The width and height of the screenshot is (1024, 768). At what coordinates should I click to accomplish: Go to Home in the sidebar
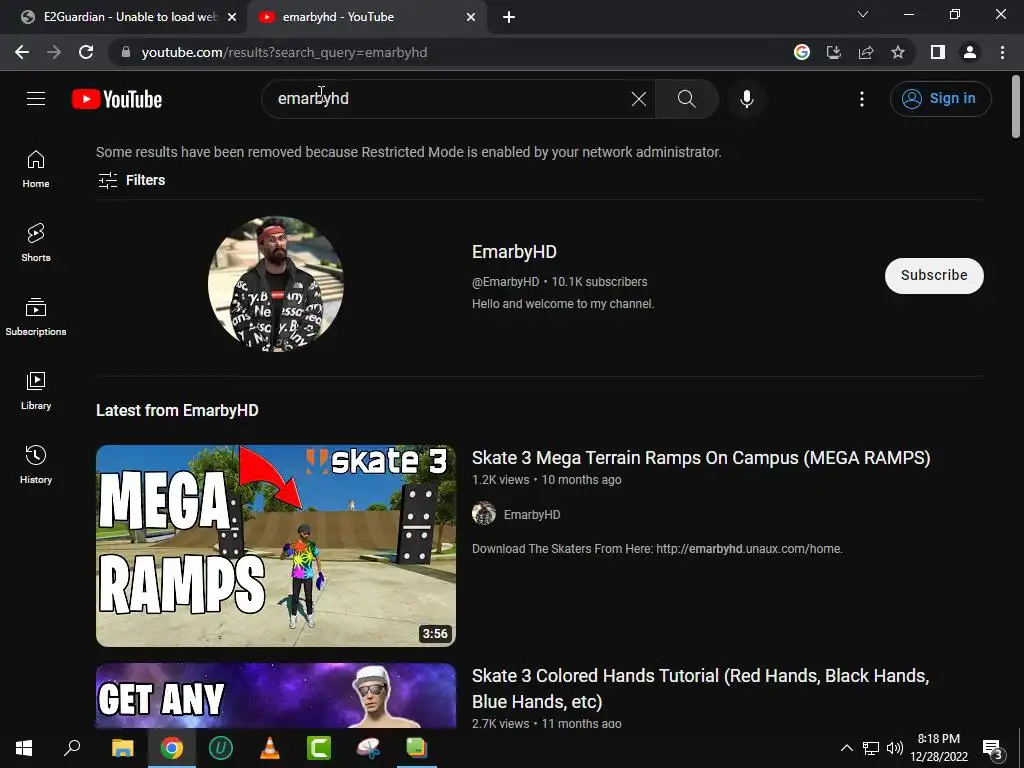[x=36, y=168]
